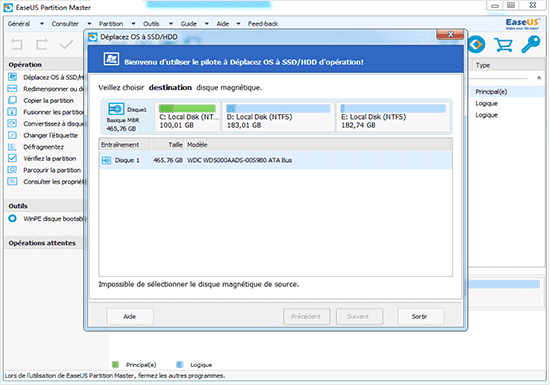Collapse the list with the Type column arrow

[539, 78]
